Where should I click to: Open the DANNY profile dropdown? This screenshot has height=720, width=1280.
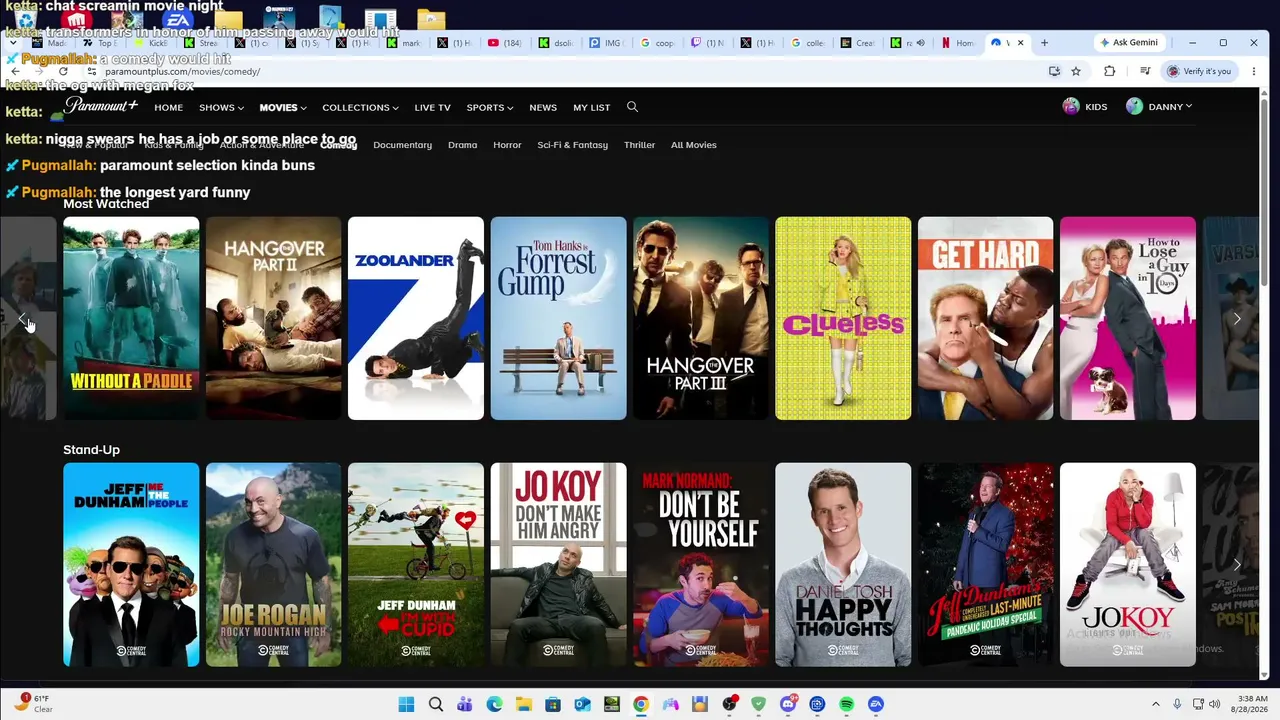coord(1159,106)
